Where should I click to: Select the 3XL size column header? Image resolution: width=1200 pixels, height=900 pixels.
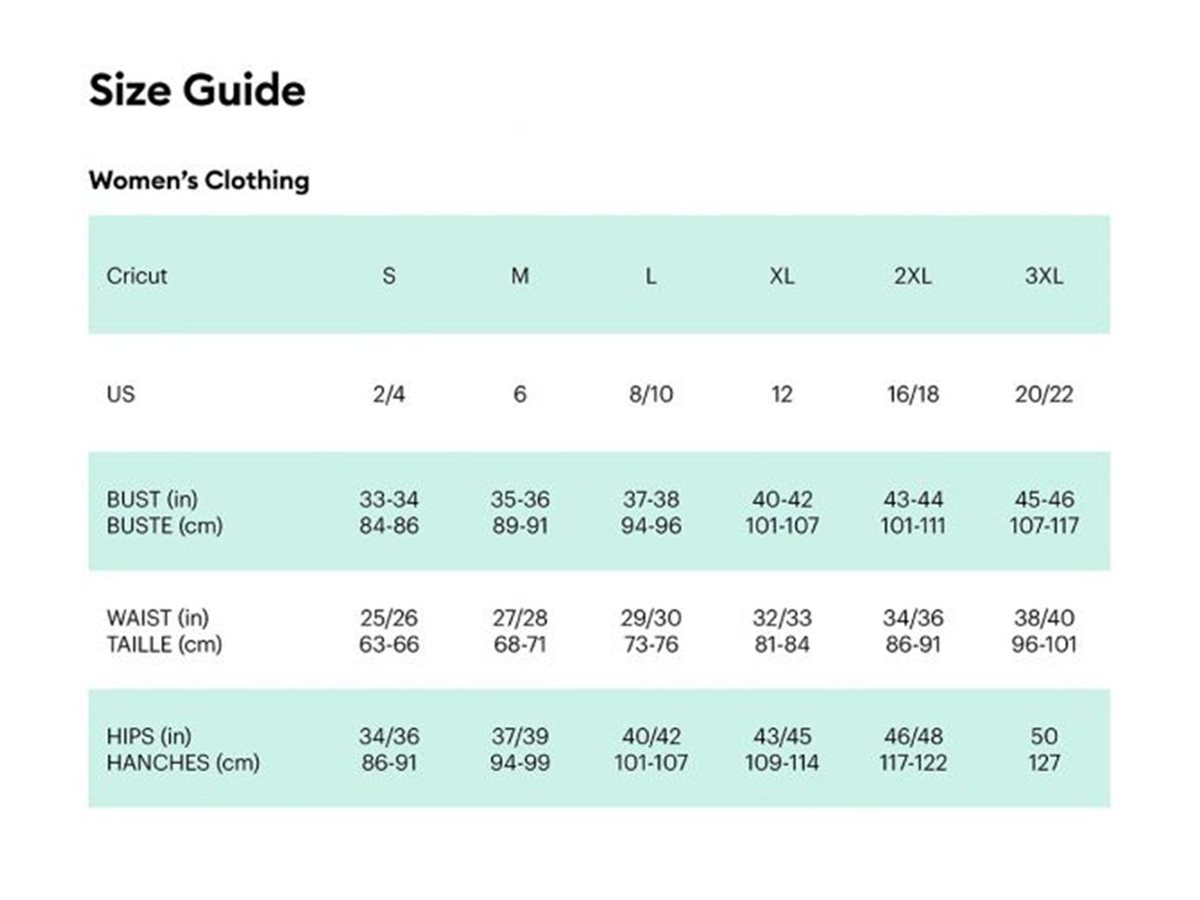(1044, 276)
